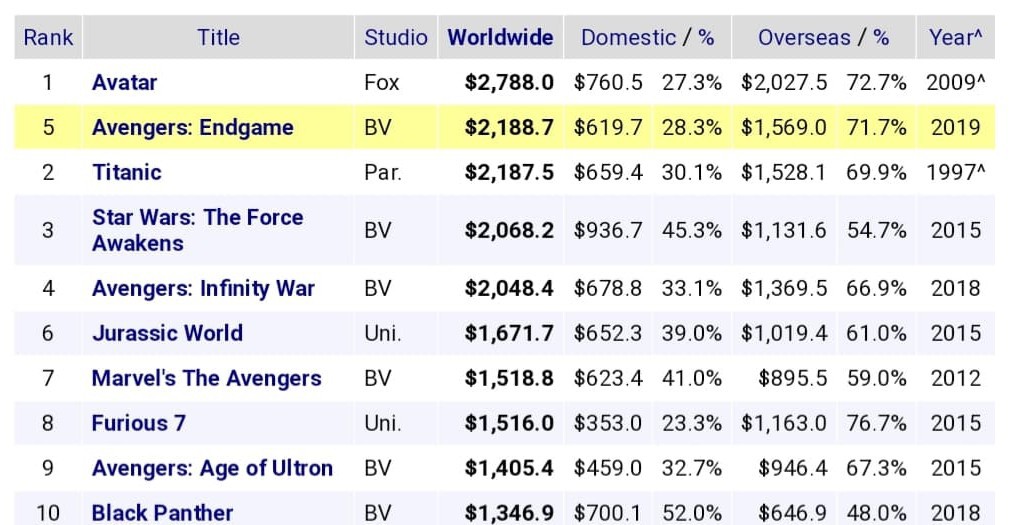
Task: Open the Black Panther title link
Action: 162,512
